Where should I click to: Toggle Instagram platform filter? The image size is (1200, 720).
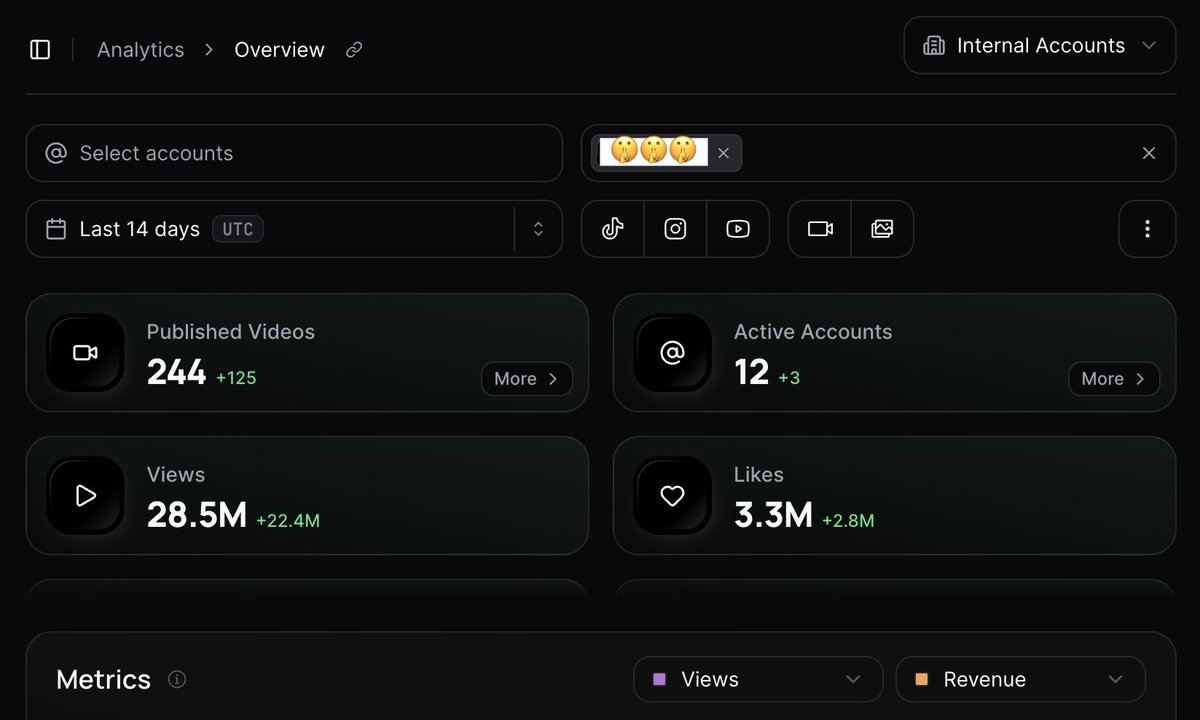(676, 229)
